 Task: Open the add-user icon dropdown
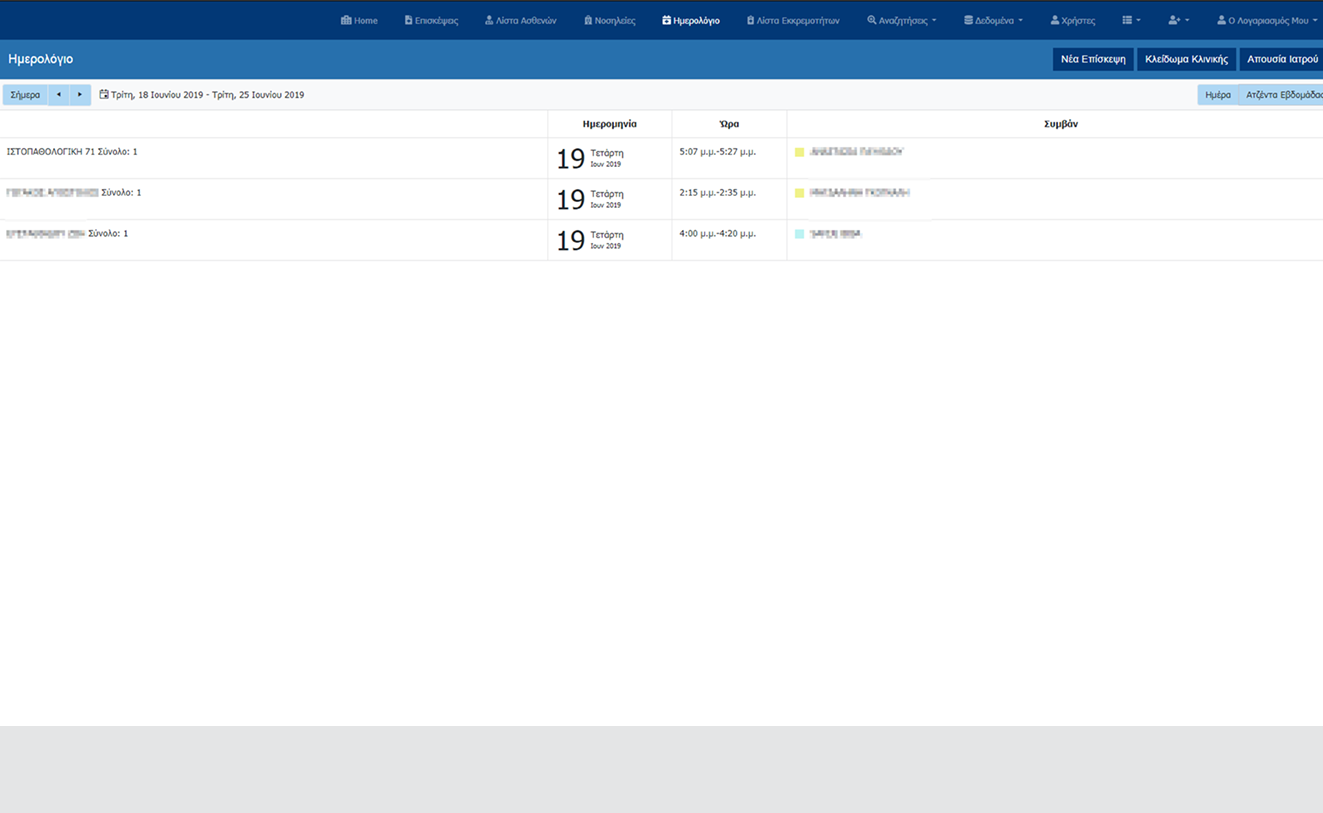pyautogui.click(x=1179, y=20)
